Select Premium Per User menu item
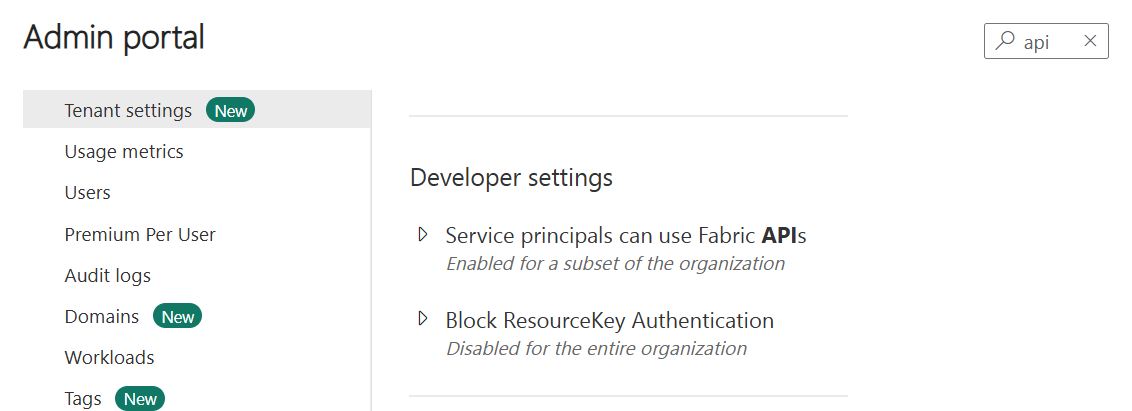The width and height of the screenshot is (1132, 411). point(140,235)
